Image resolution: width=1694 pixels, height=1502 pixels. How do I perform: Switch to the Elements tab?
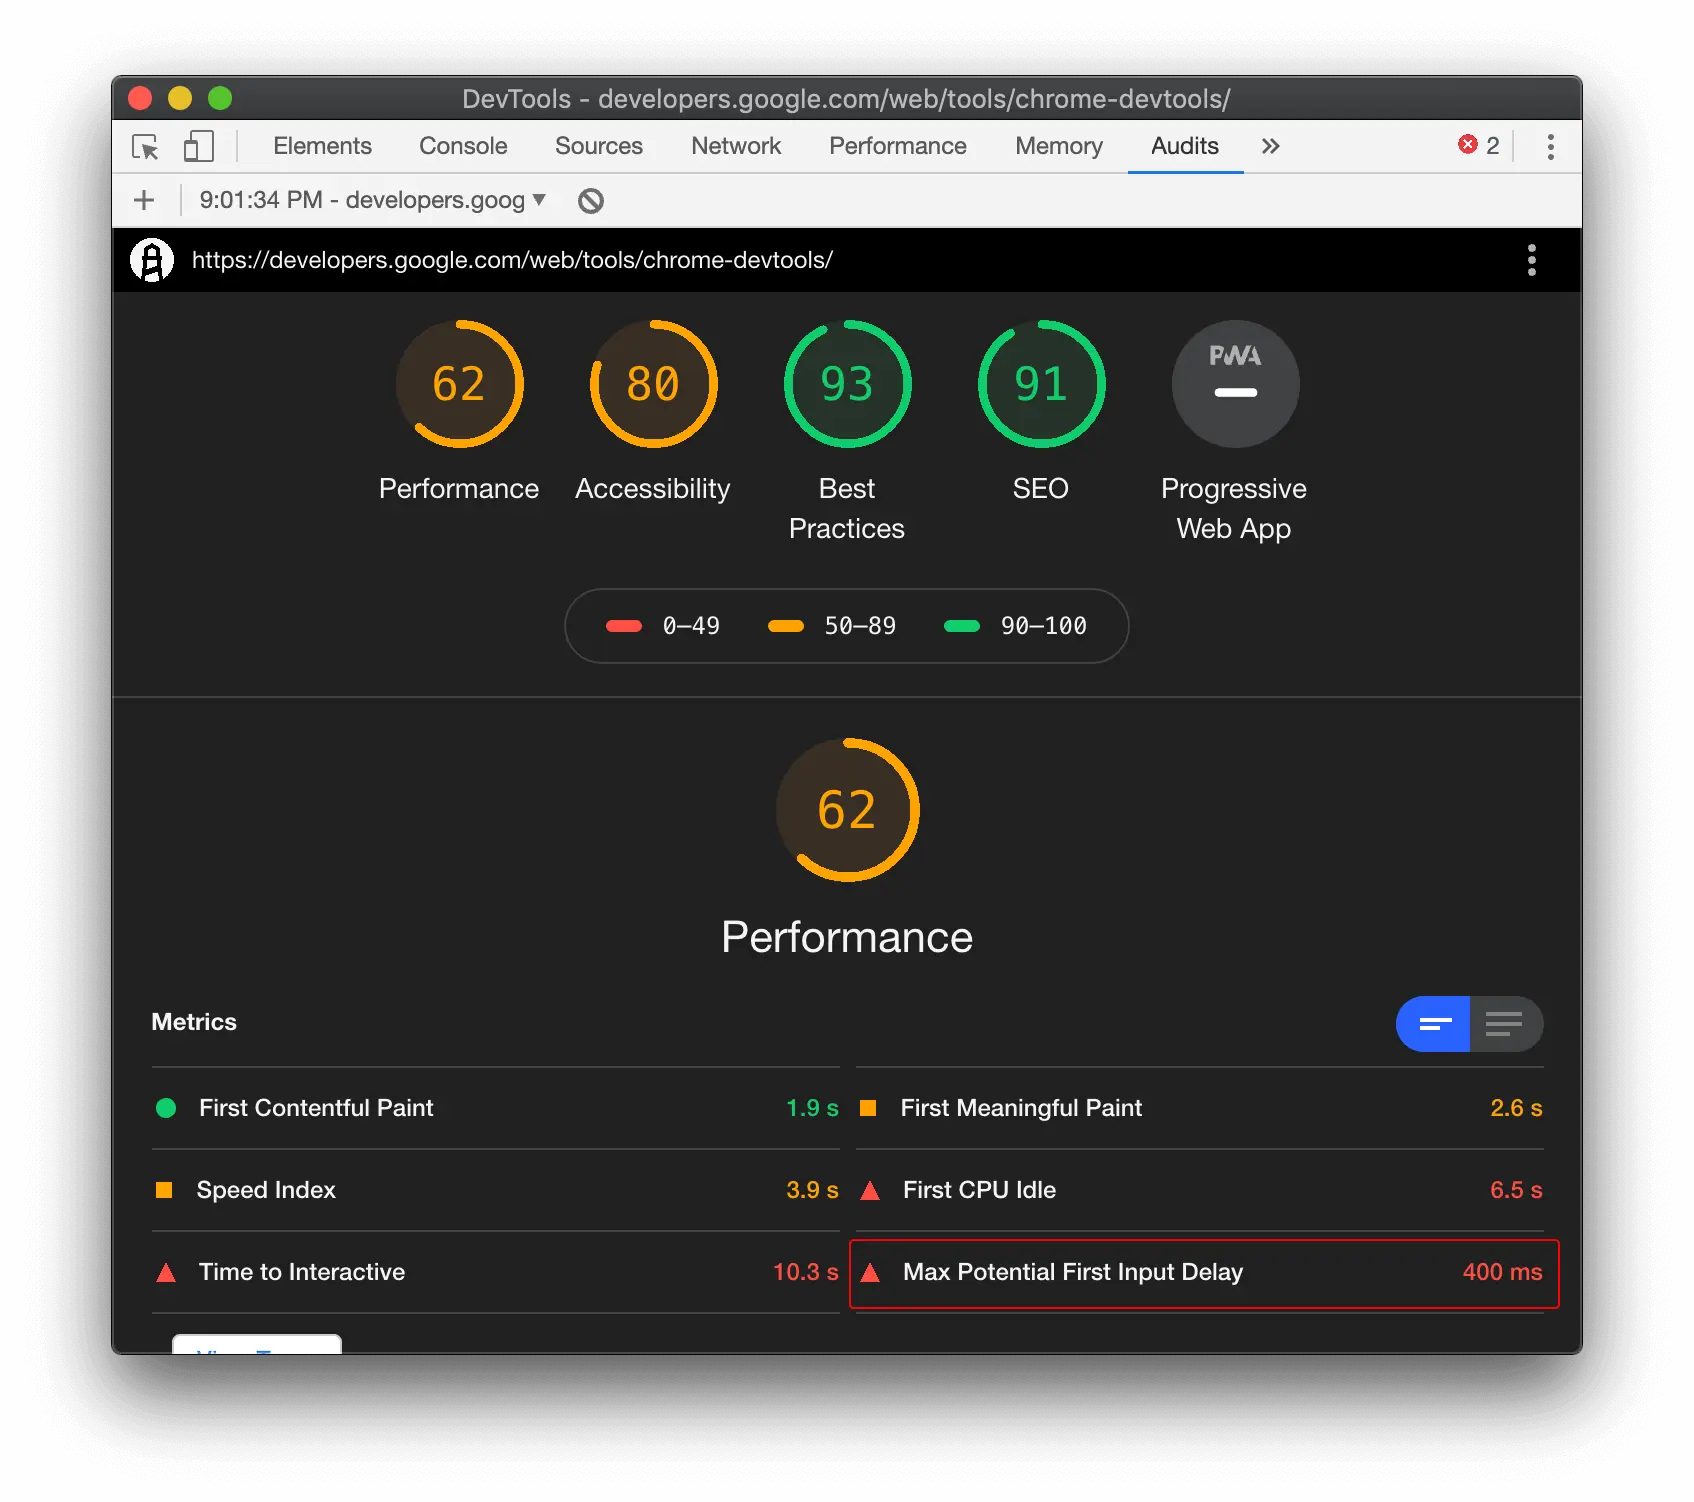click(322, 146)
